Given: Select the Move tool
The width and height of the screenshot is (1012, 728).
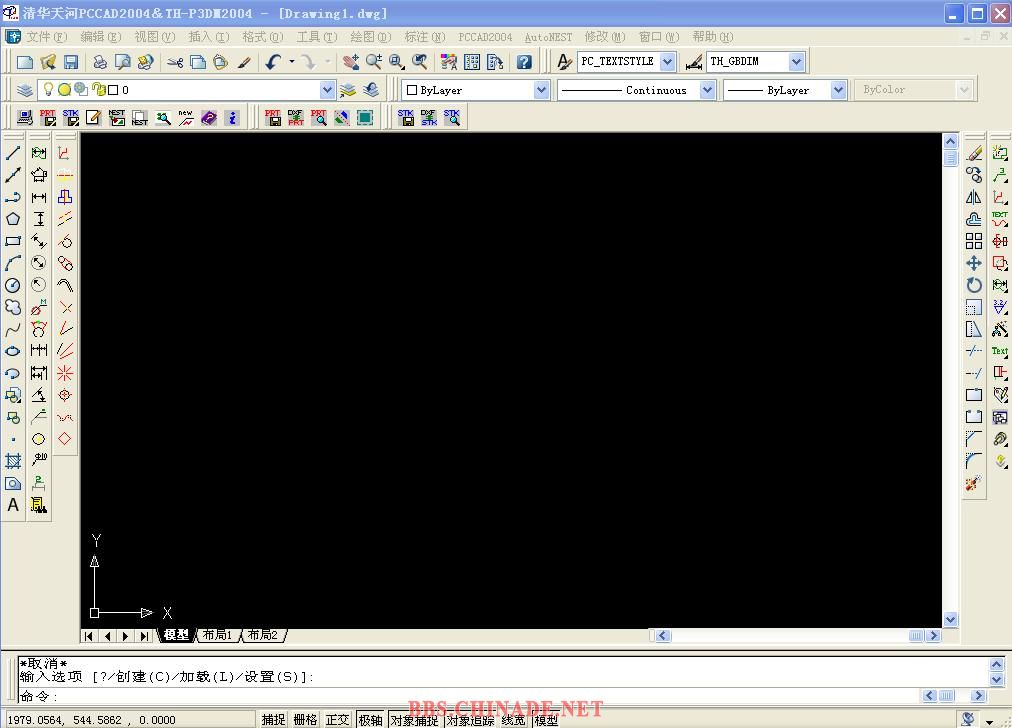Looking at the screenshot, I should coord(974,263).
